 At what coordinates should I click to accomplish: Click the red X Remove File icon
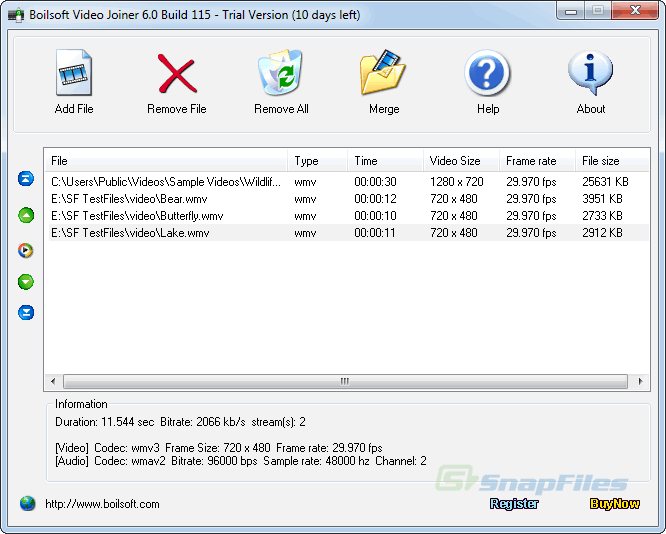(x=177, y=73)
